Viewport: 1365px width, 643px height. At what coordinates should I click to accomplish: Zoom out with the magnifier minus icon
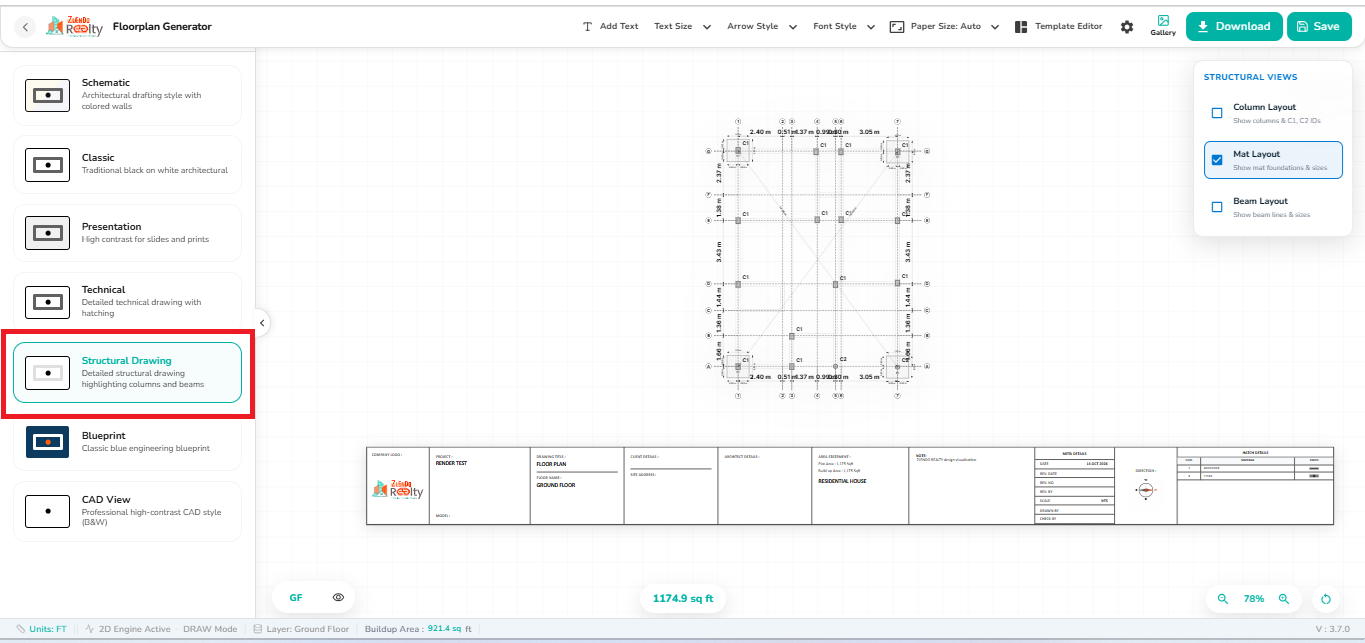pyautogui.click(x=1222, y=598)
